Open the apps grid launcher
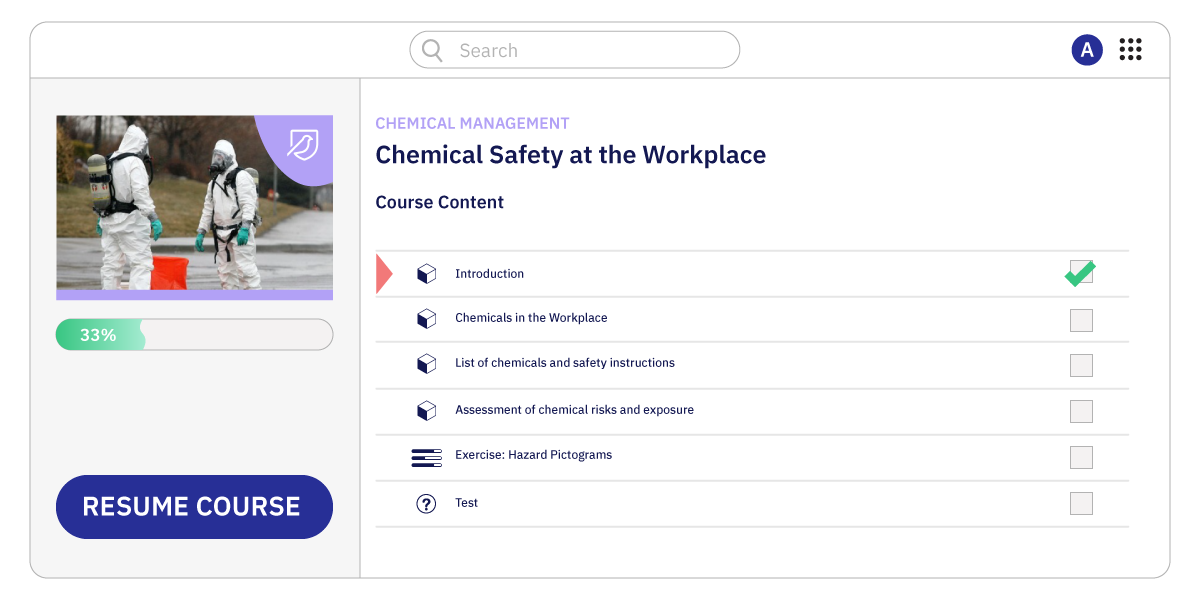 tap(1130, 49)
